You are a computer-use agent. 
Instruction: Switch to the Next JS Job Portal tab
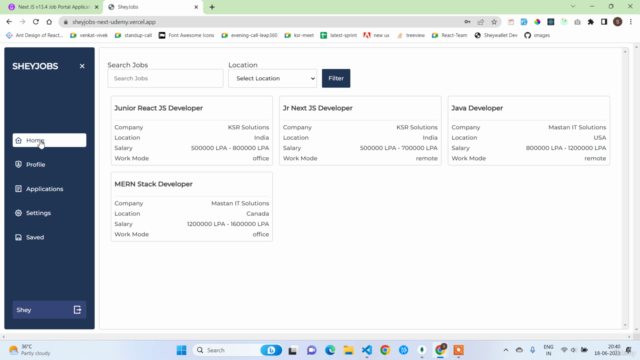click(x=53, y=7)
